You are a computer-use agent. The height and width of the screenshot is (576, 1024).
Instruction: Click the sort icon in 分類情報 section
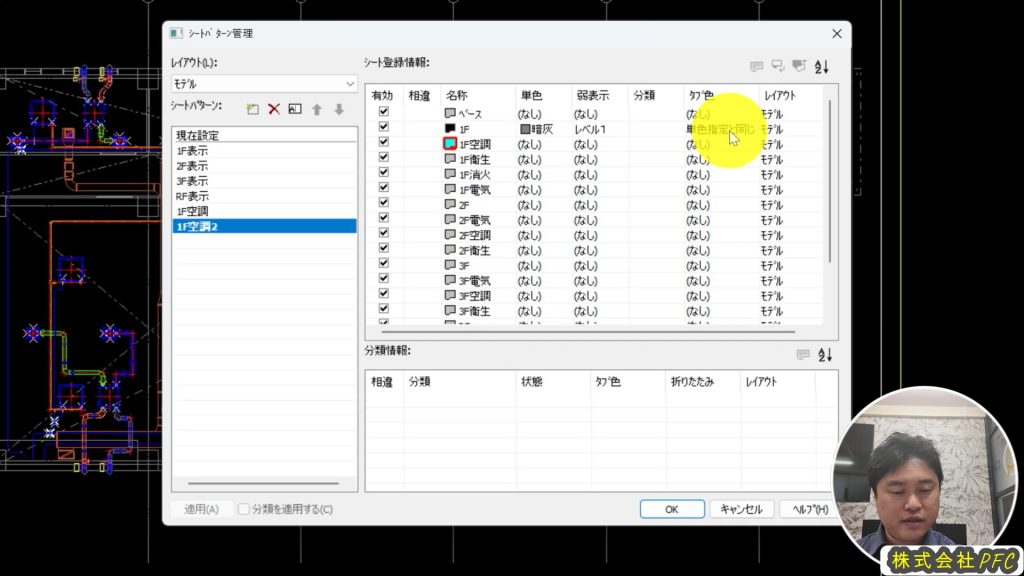(825, 355)
